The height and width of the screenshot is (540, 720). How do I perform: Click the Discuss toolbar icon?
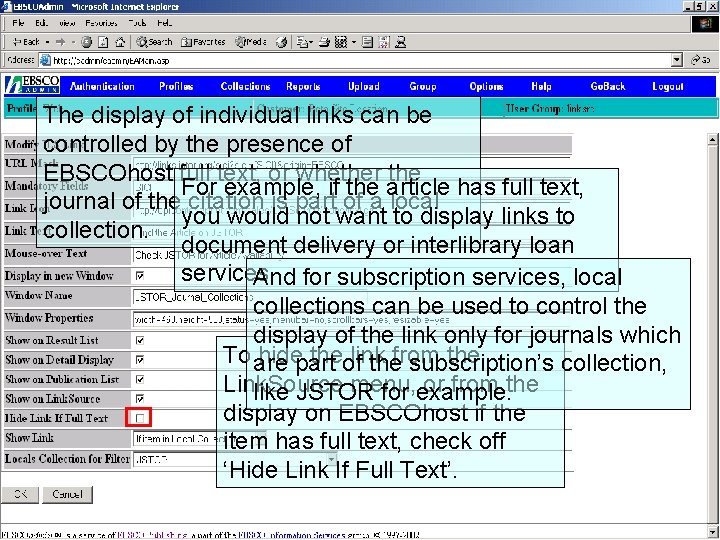pyautogui.click(x=367, y=42)
